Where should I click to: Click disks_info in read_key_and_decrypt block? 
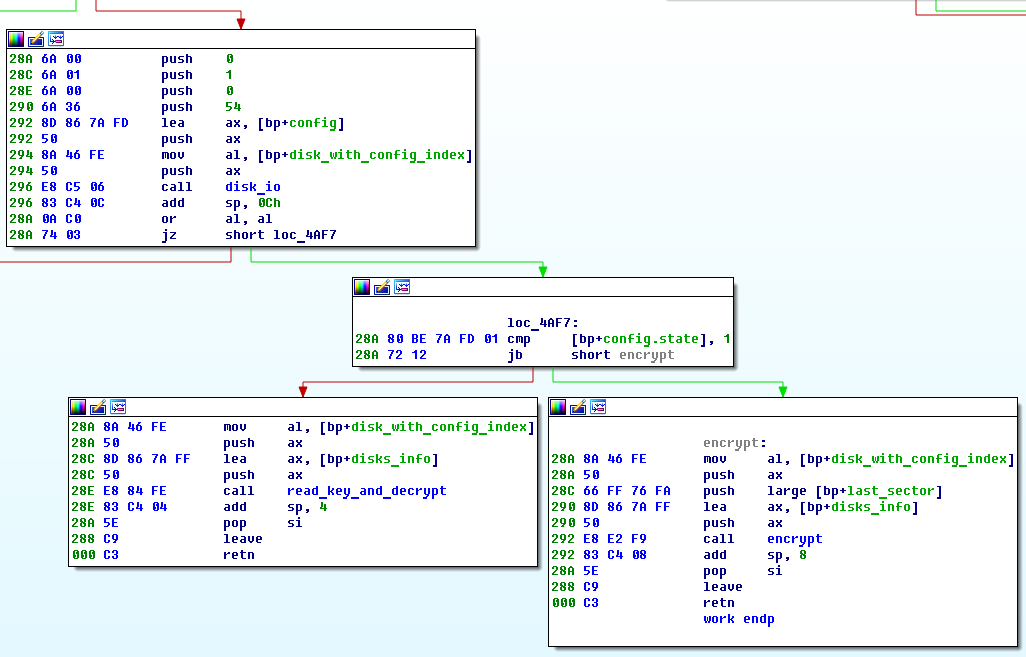391,459
